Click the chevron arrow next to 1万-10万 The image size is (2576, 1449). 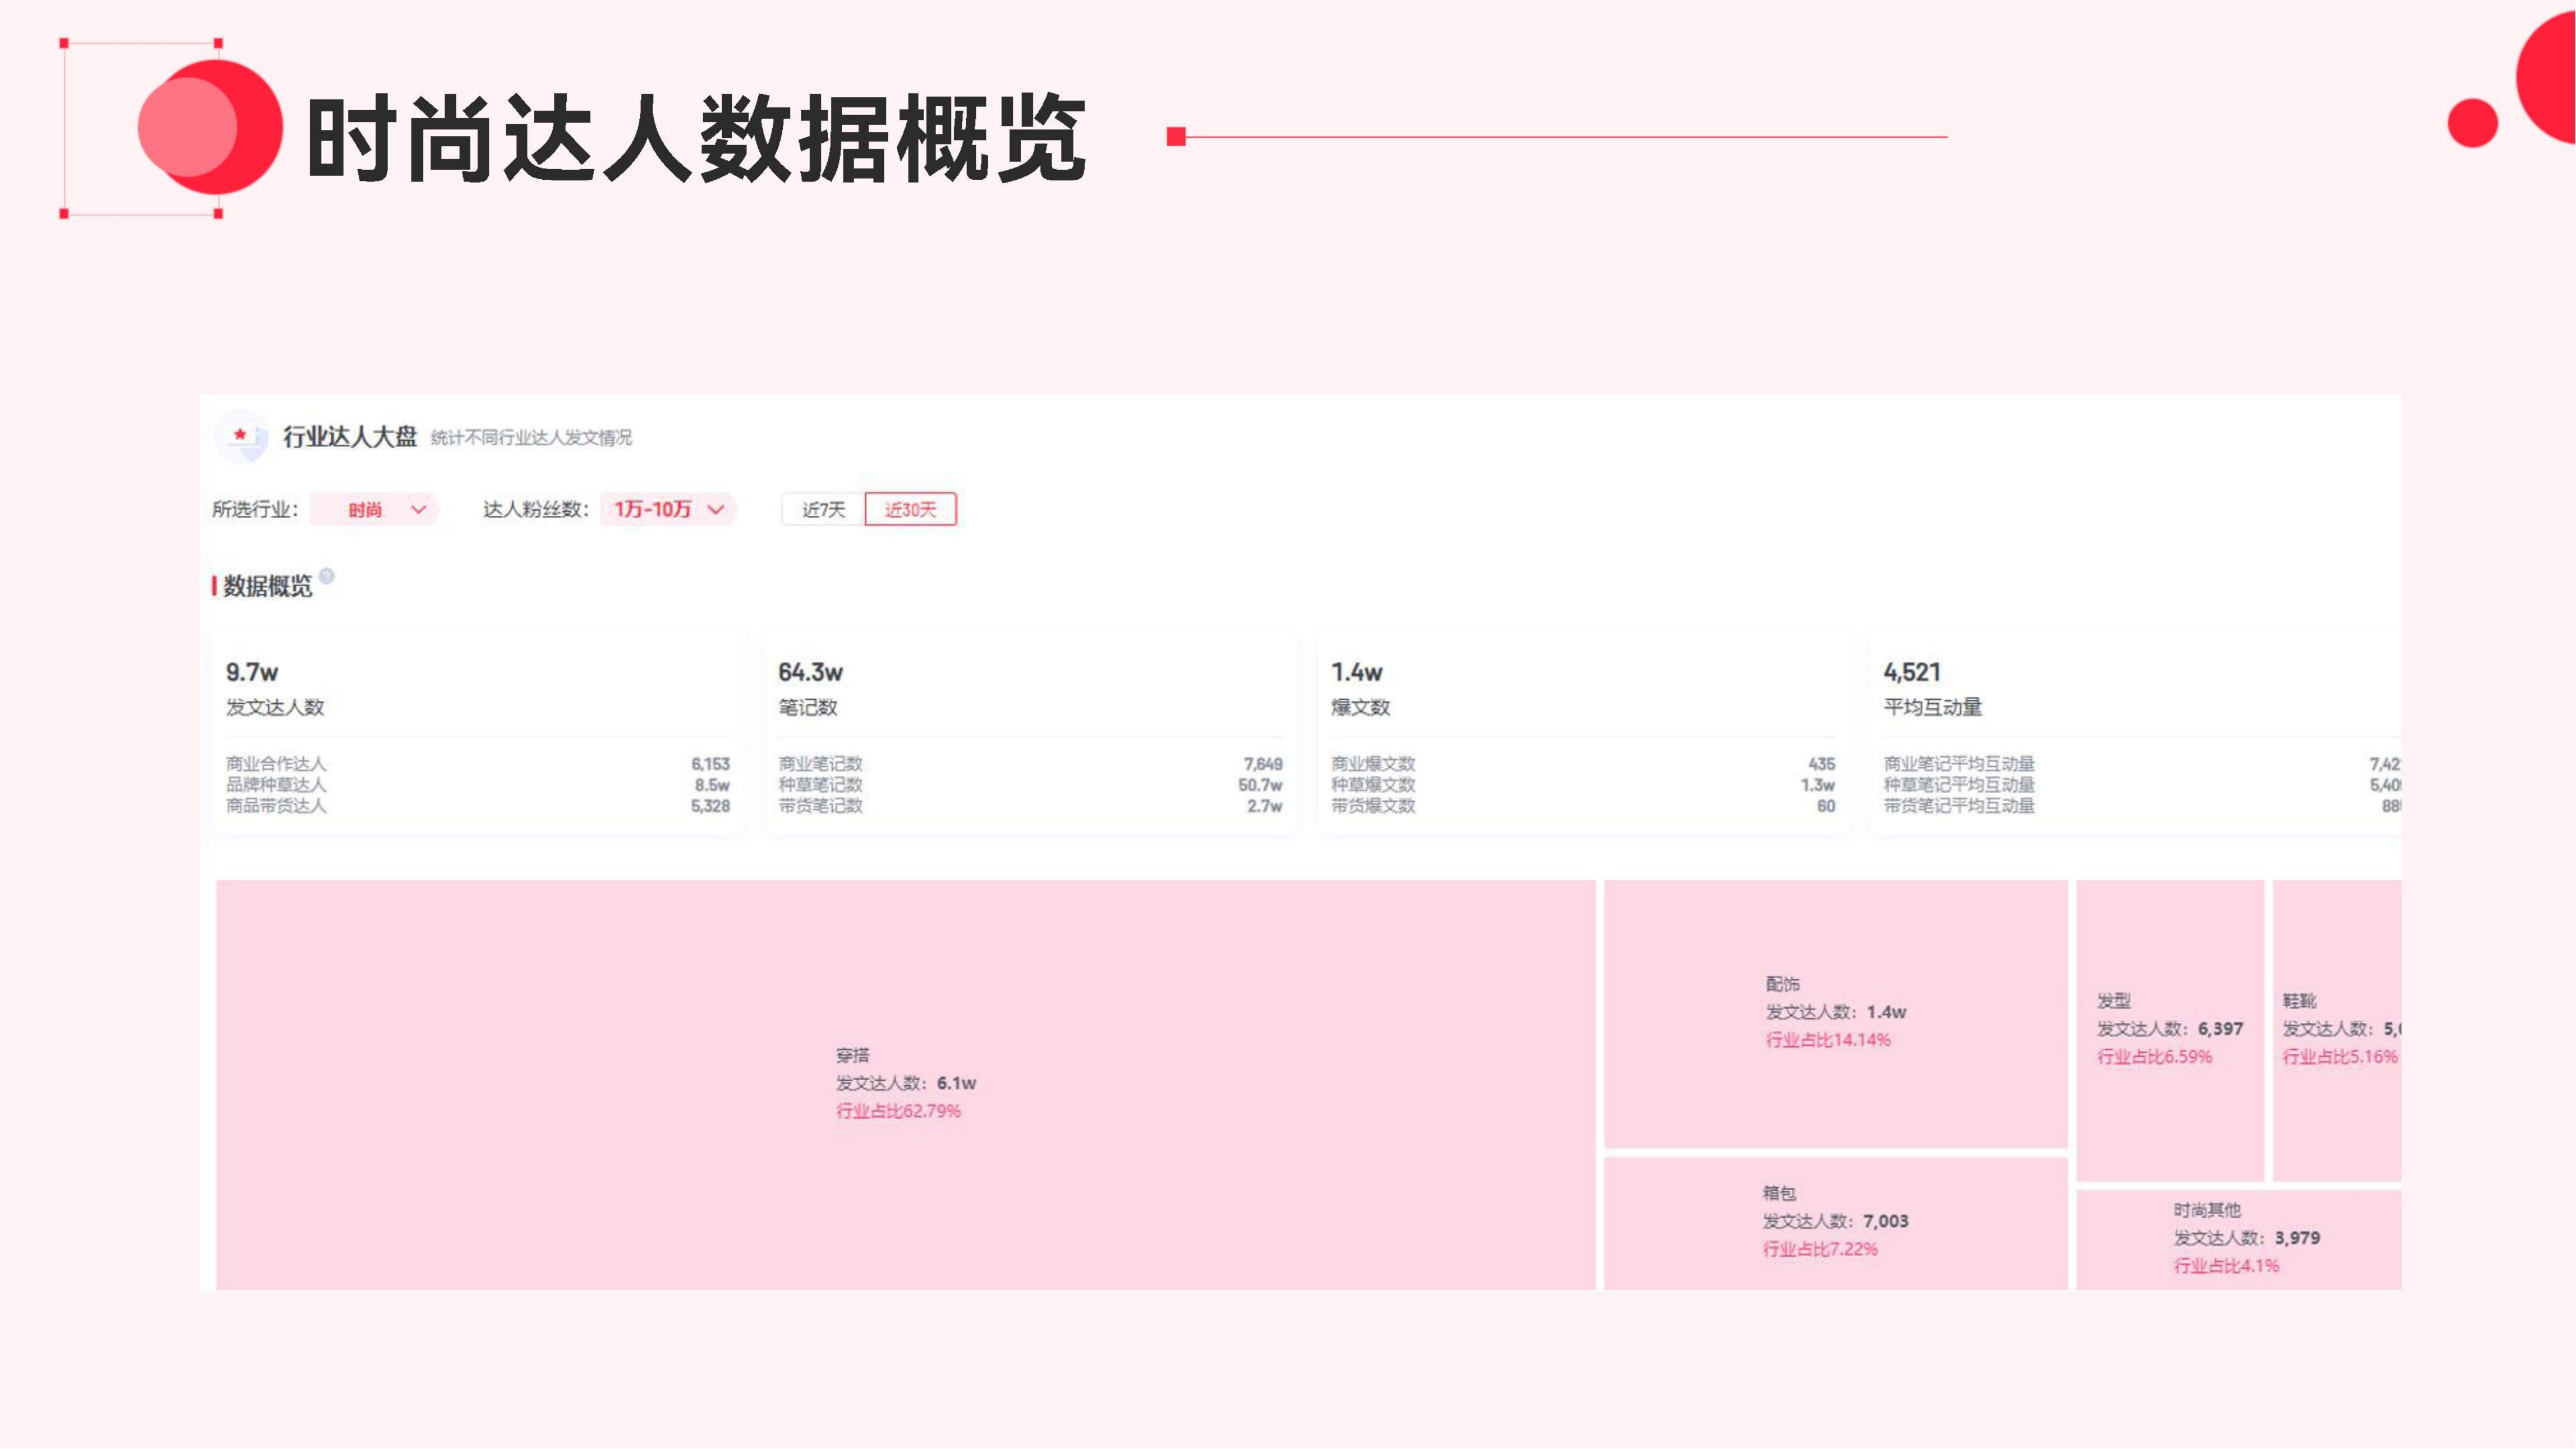point(716,509)
